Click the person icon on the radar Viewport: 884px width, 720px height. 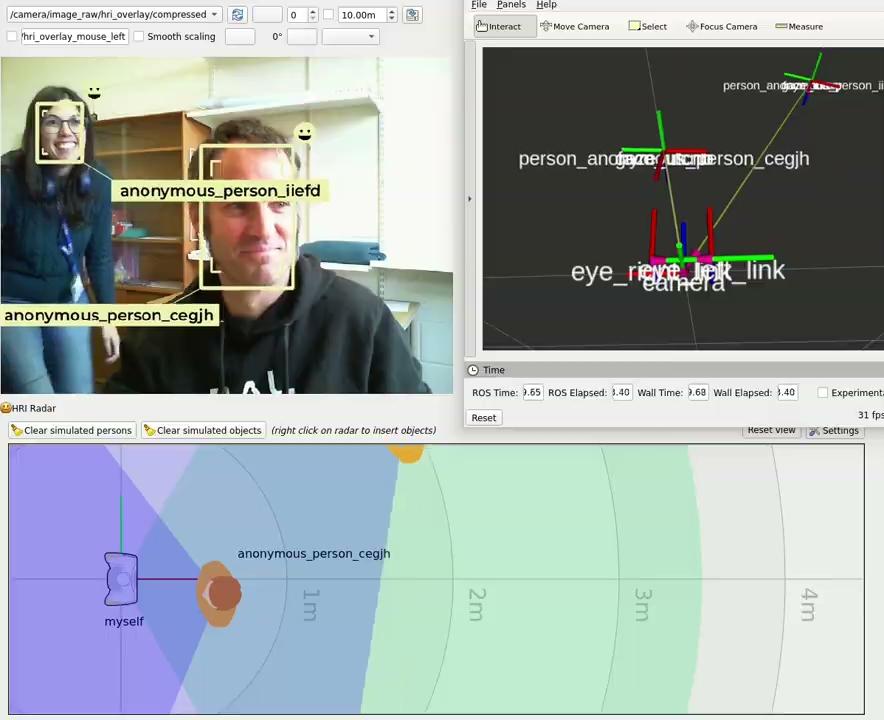click(218, 593)
